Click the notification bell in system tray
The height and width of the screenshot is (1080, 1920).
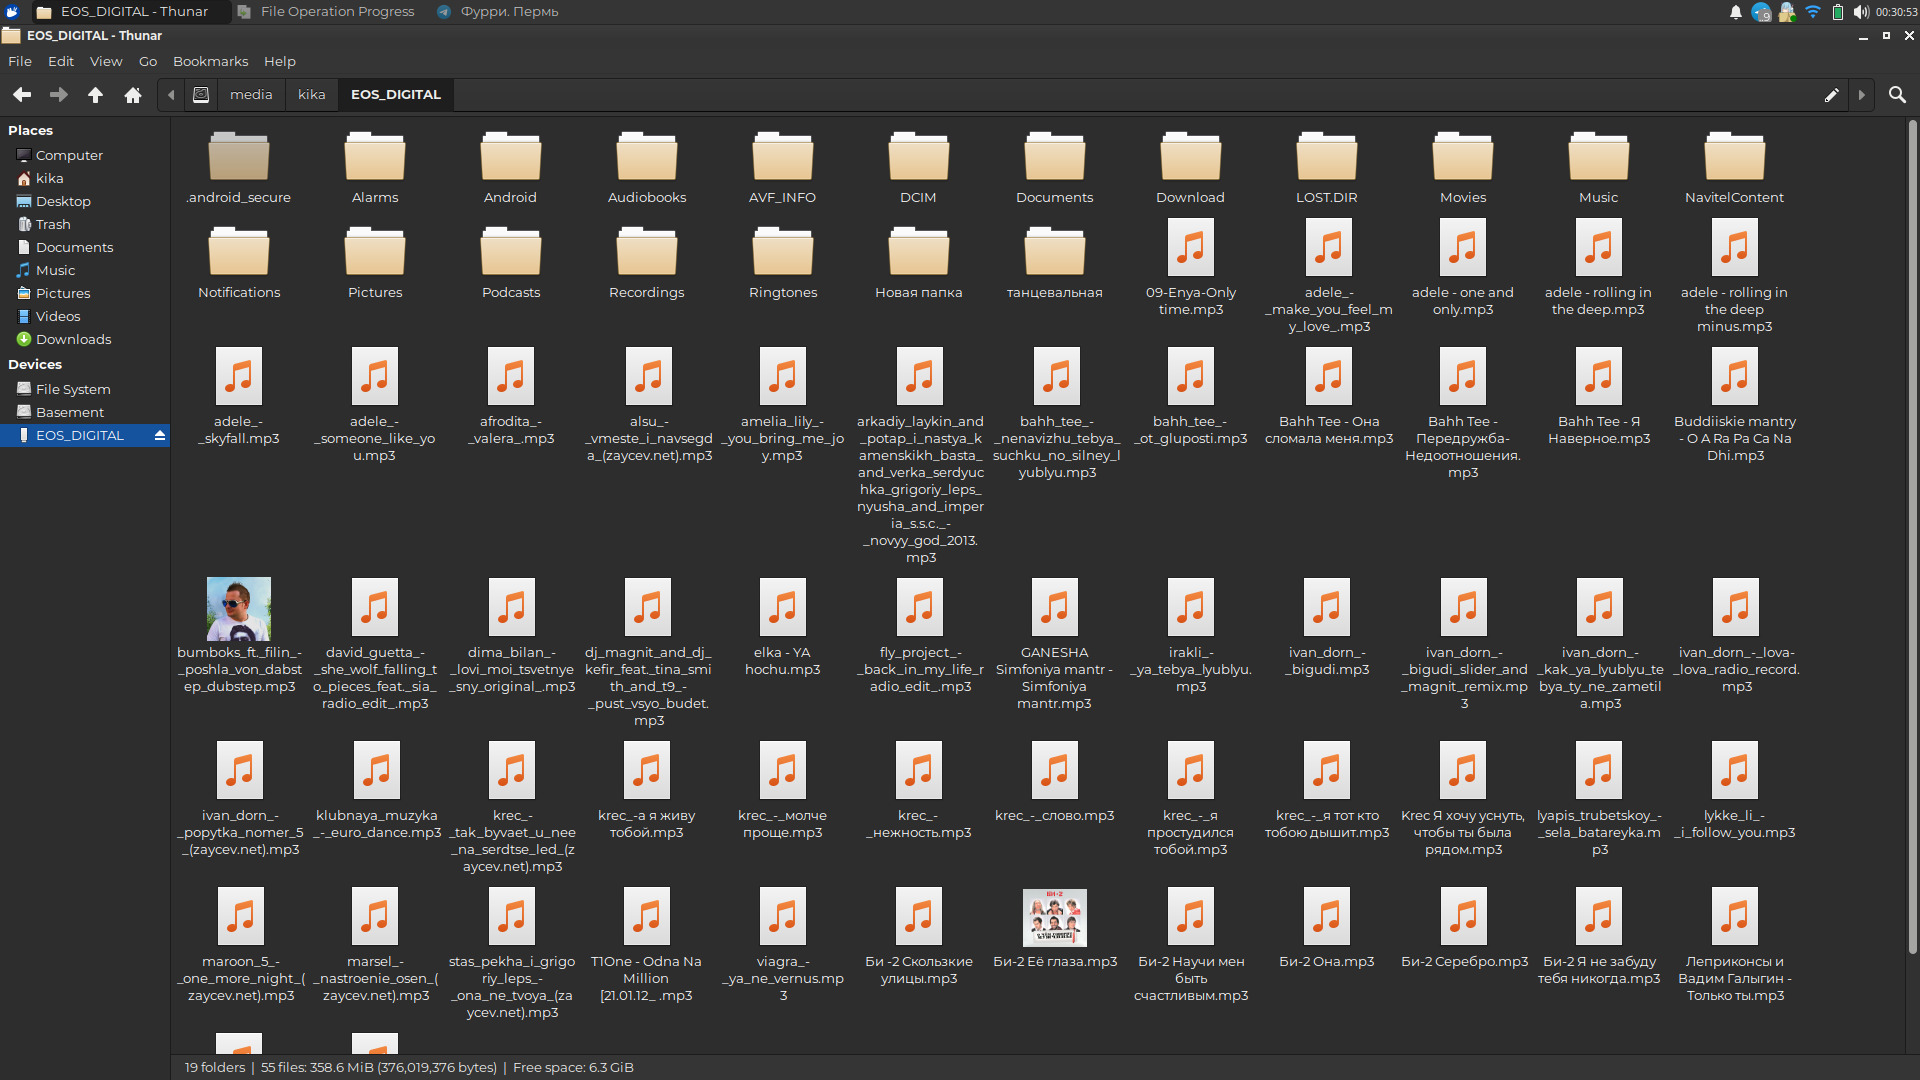(x=1736, y=12)
